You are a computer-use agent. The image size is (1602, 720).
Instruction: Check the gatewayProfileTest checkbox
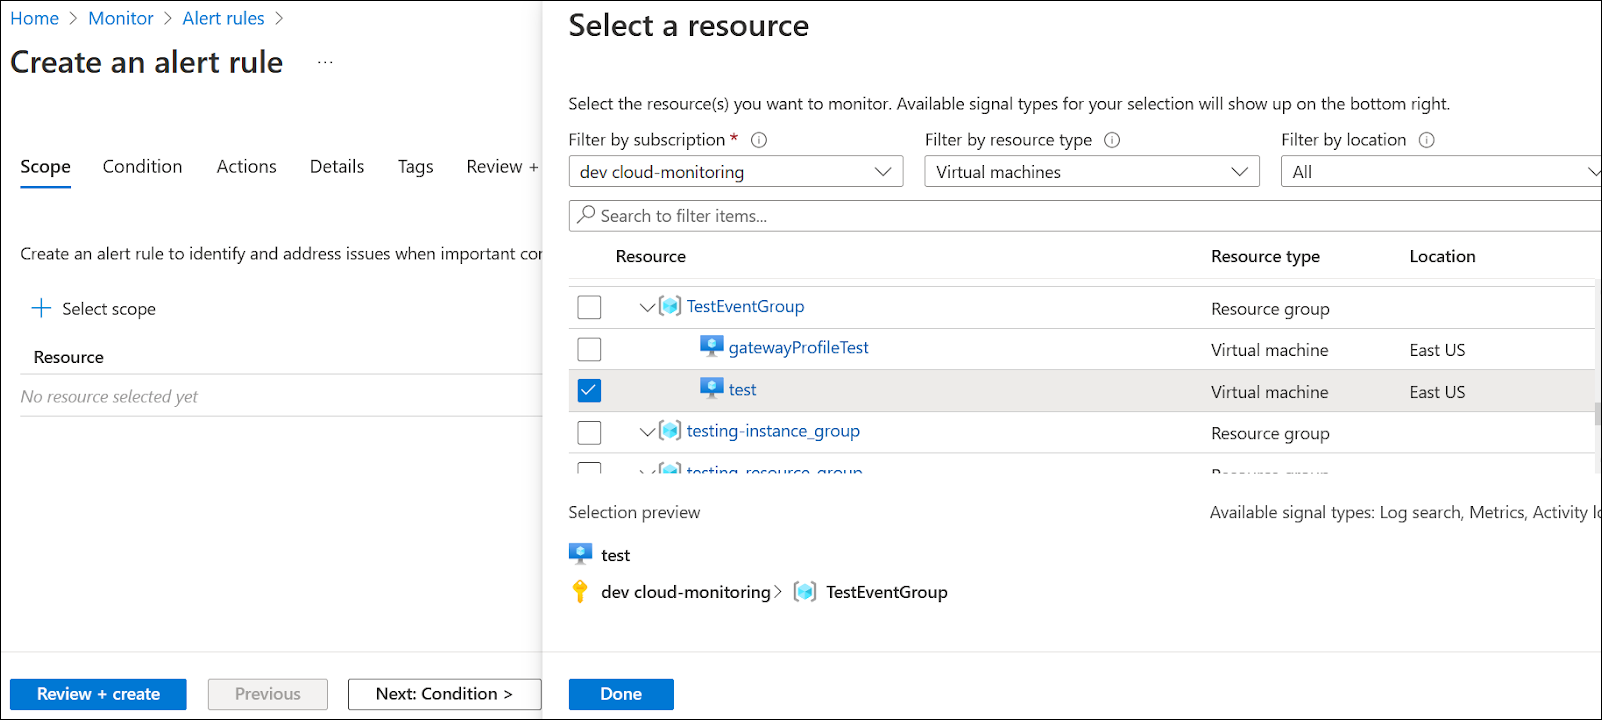589,349
